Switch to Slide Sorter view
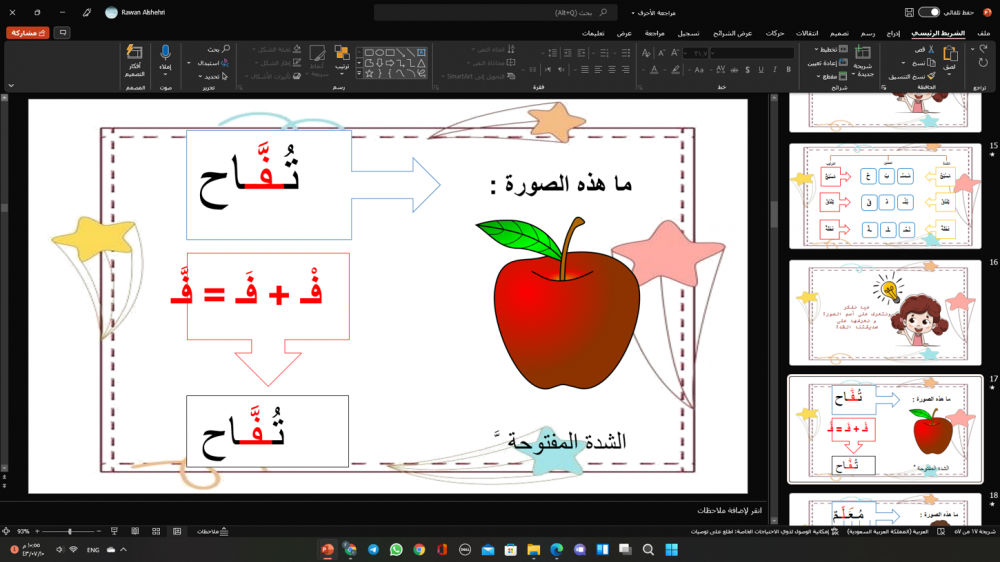 (x=156, y=531)
